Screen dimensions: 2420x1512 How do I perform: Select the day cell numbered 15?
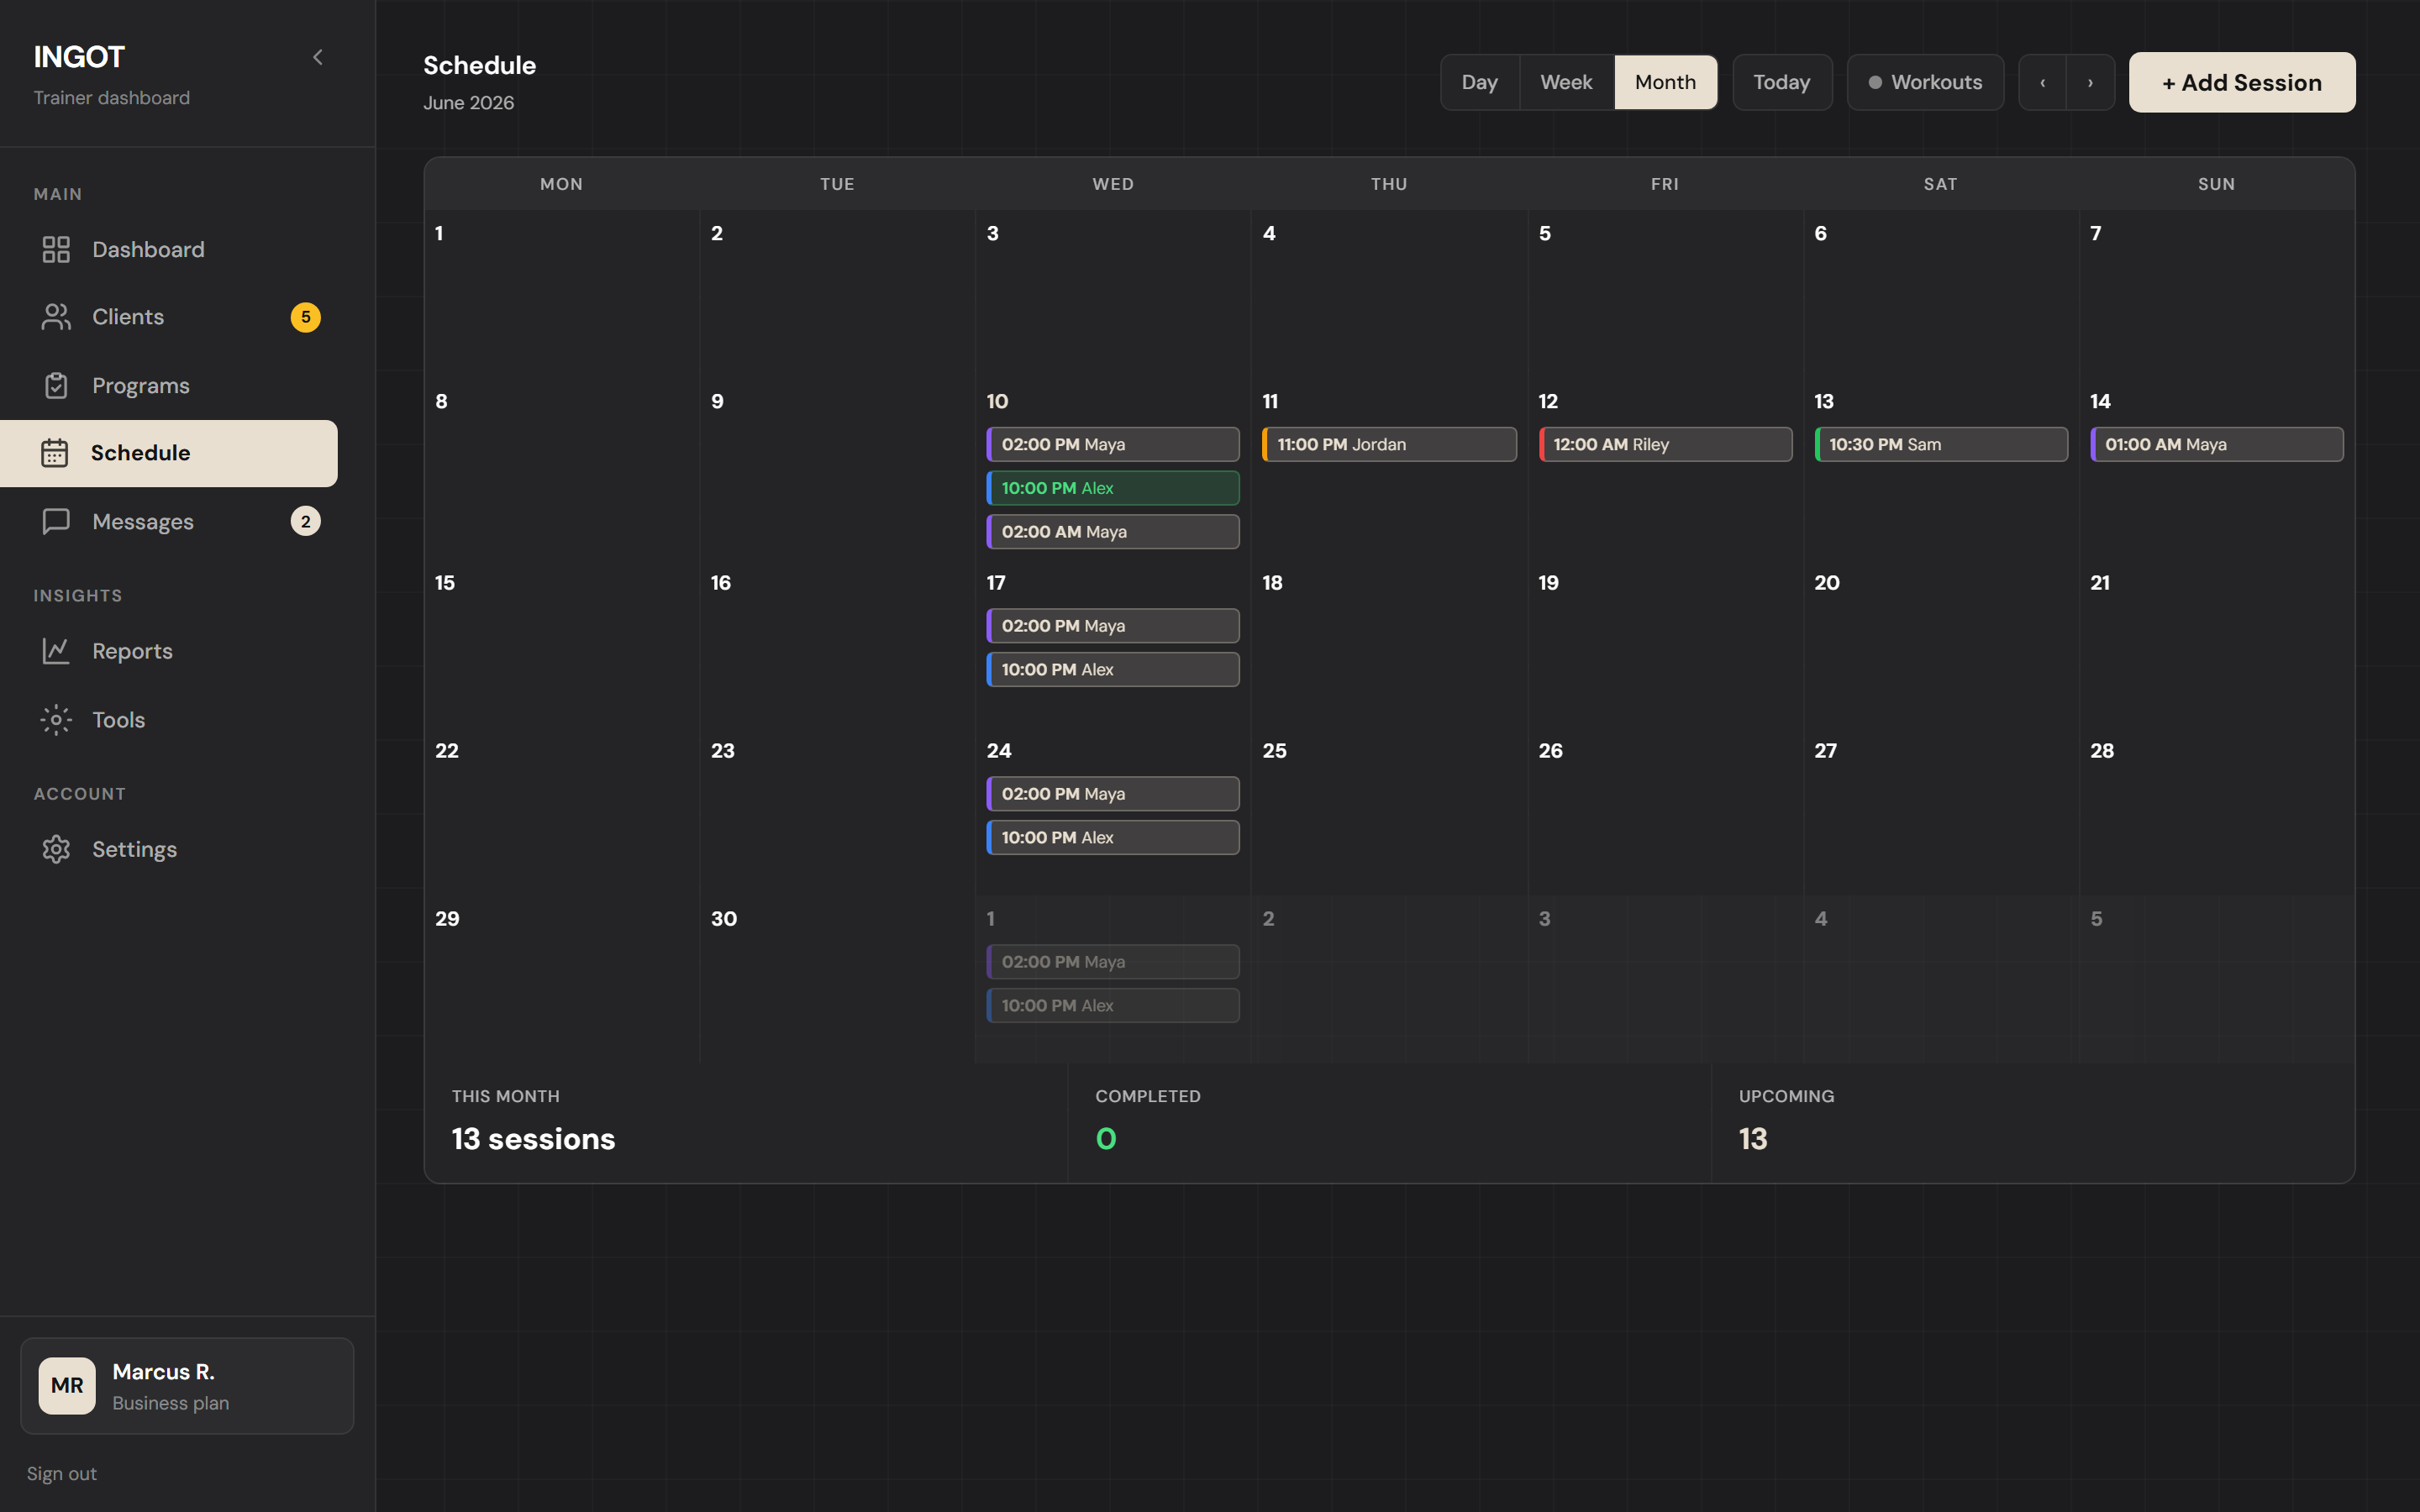562,643
